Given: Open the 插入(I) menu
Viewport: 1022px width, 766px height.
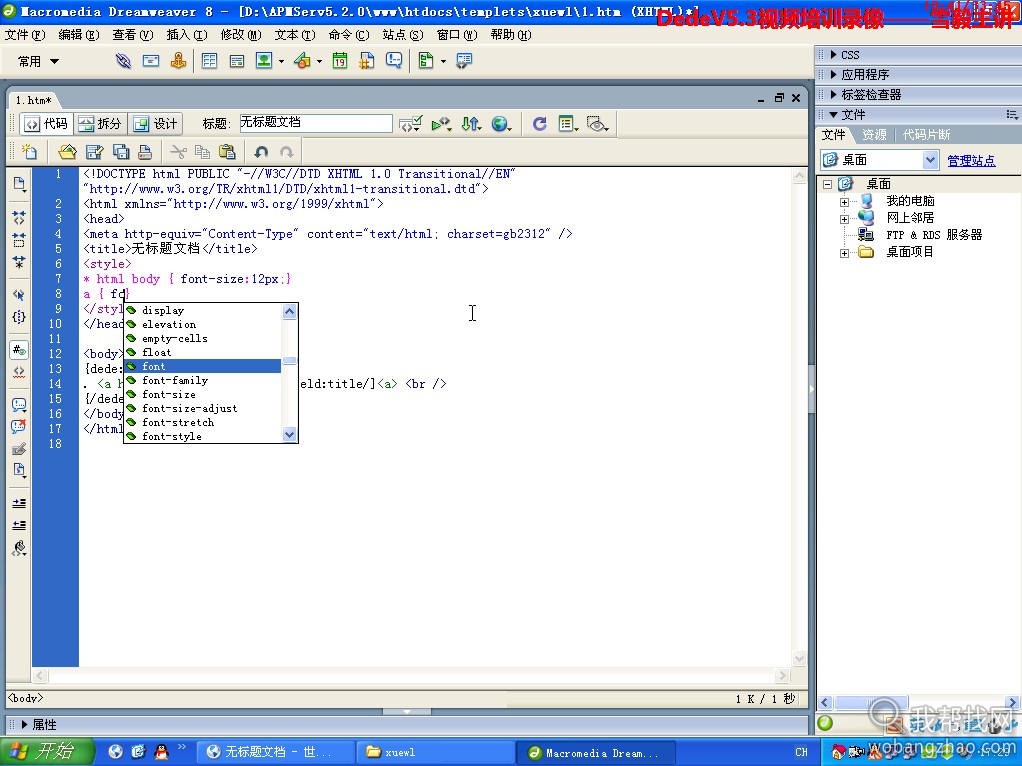Looking at the screenshot, I should pyautogui.click(x=186, y=35).
